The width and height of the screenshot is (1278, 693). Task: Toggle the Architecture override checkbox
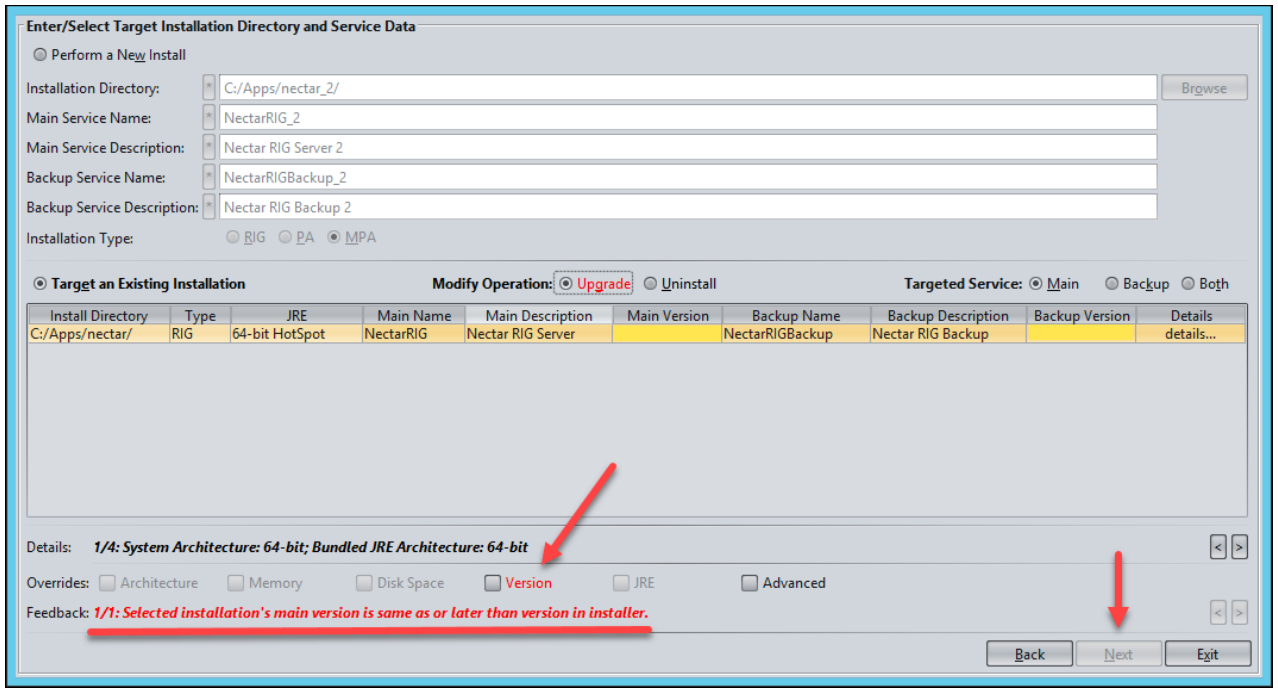pyautogui.click(x=108, y=583)
